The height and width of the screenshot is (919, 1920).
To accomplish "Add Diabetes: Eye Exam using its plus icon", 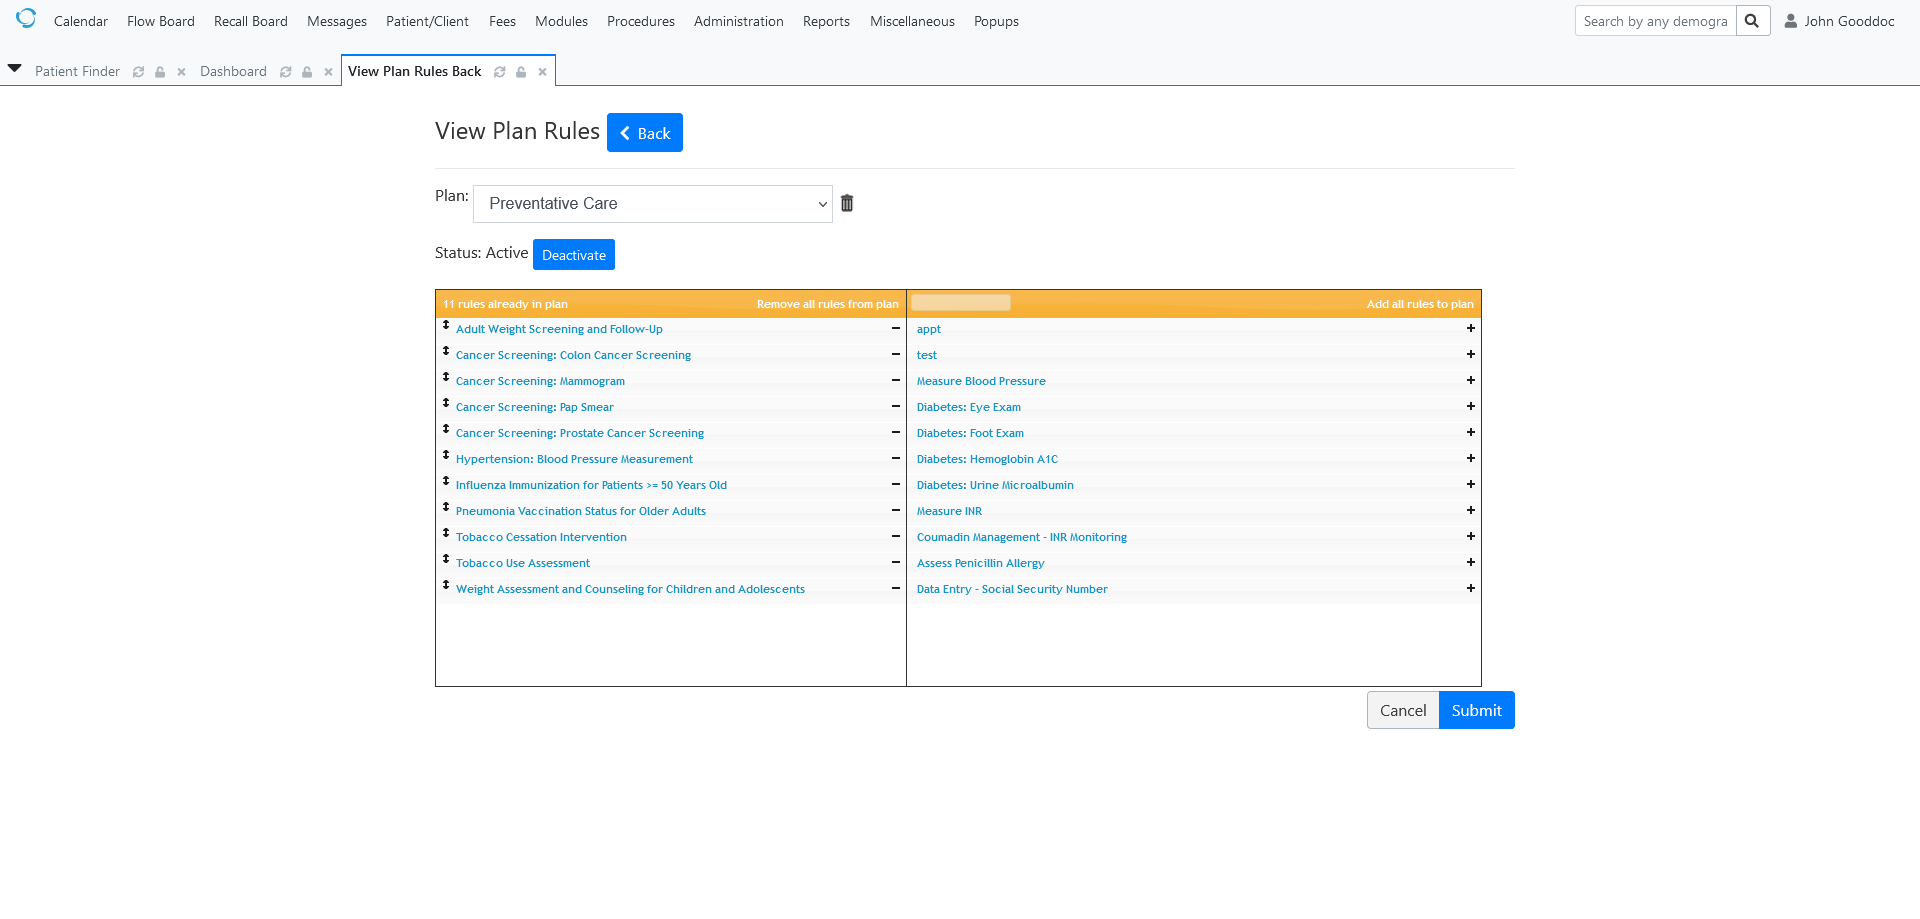I will (1470, 406).
